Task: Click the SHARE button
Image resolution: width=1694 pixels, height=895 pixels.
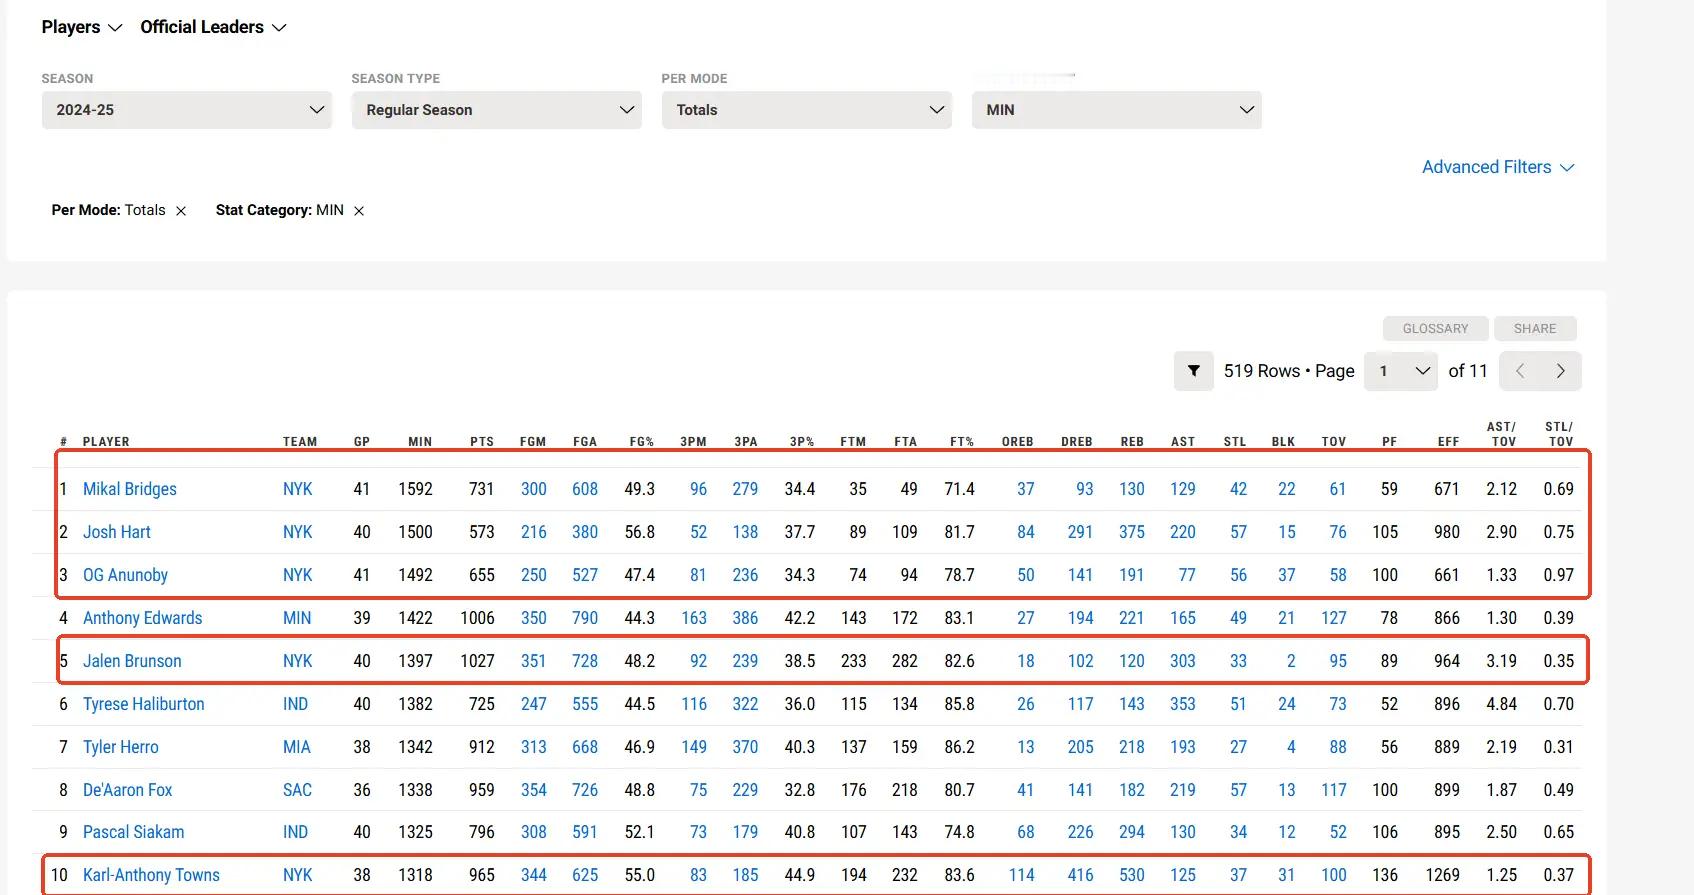Action: (1535, 329)
